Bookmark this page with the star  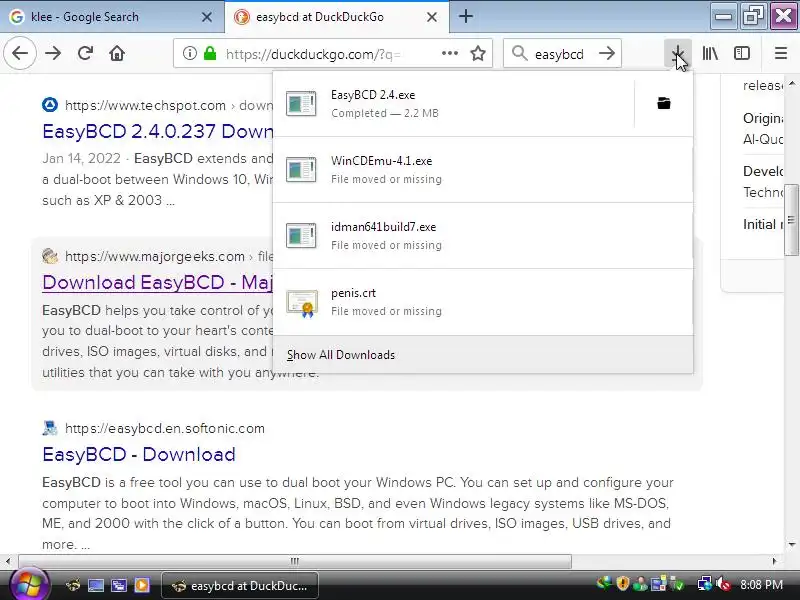coord(478,53)
